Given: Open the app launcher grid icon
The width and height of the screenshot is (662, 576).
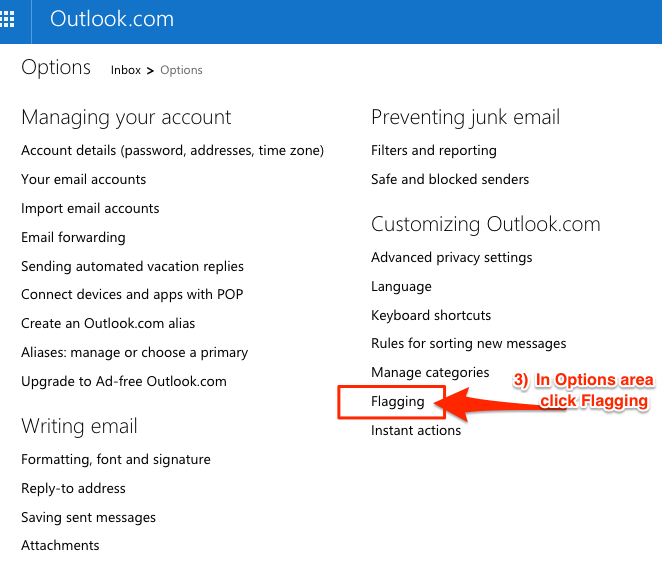Looking at the screenshot, I should click(x=7, y=19).
